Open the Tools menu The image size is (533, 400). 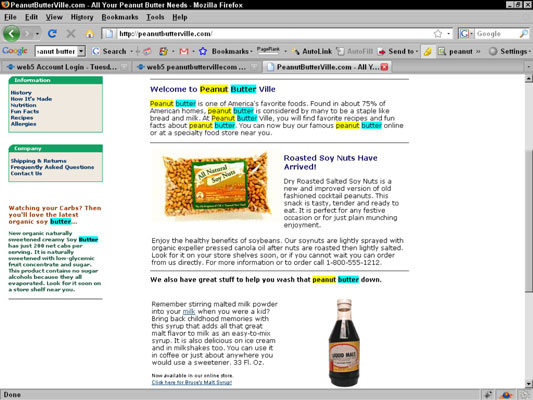(155, 17)
